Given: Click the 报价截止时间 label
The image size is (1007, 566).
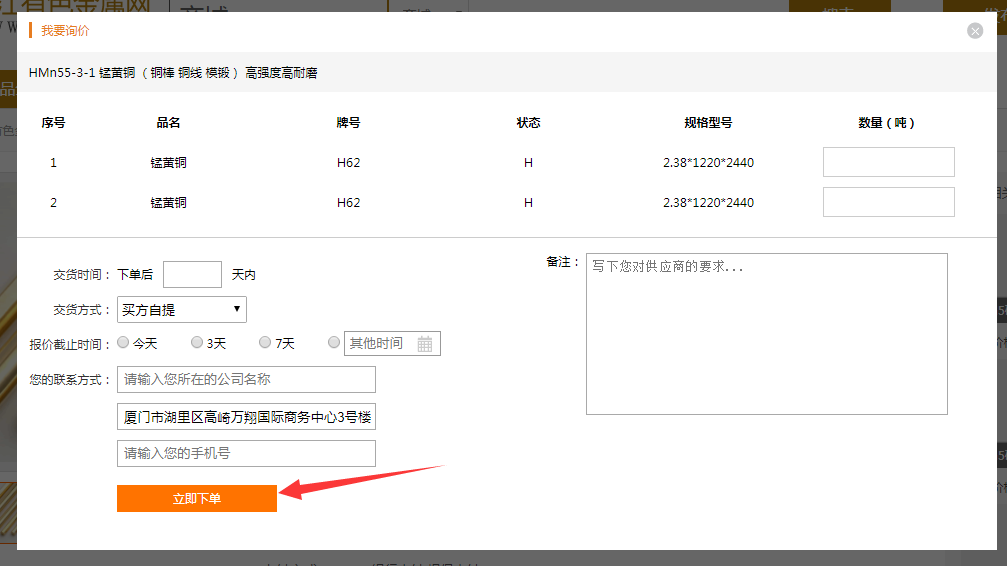Looking at the screenshot, I should [x=70, y=344].
